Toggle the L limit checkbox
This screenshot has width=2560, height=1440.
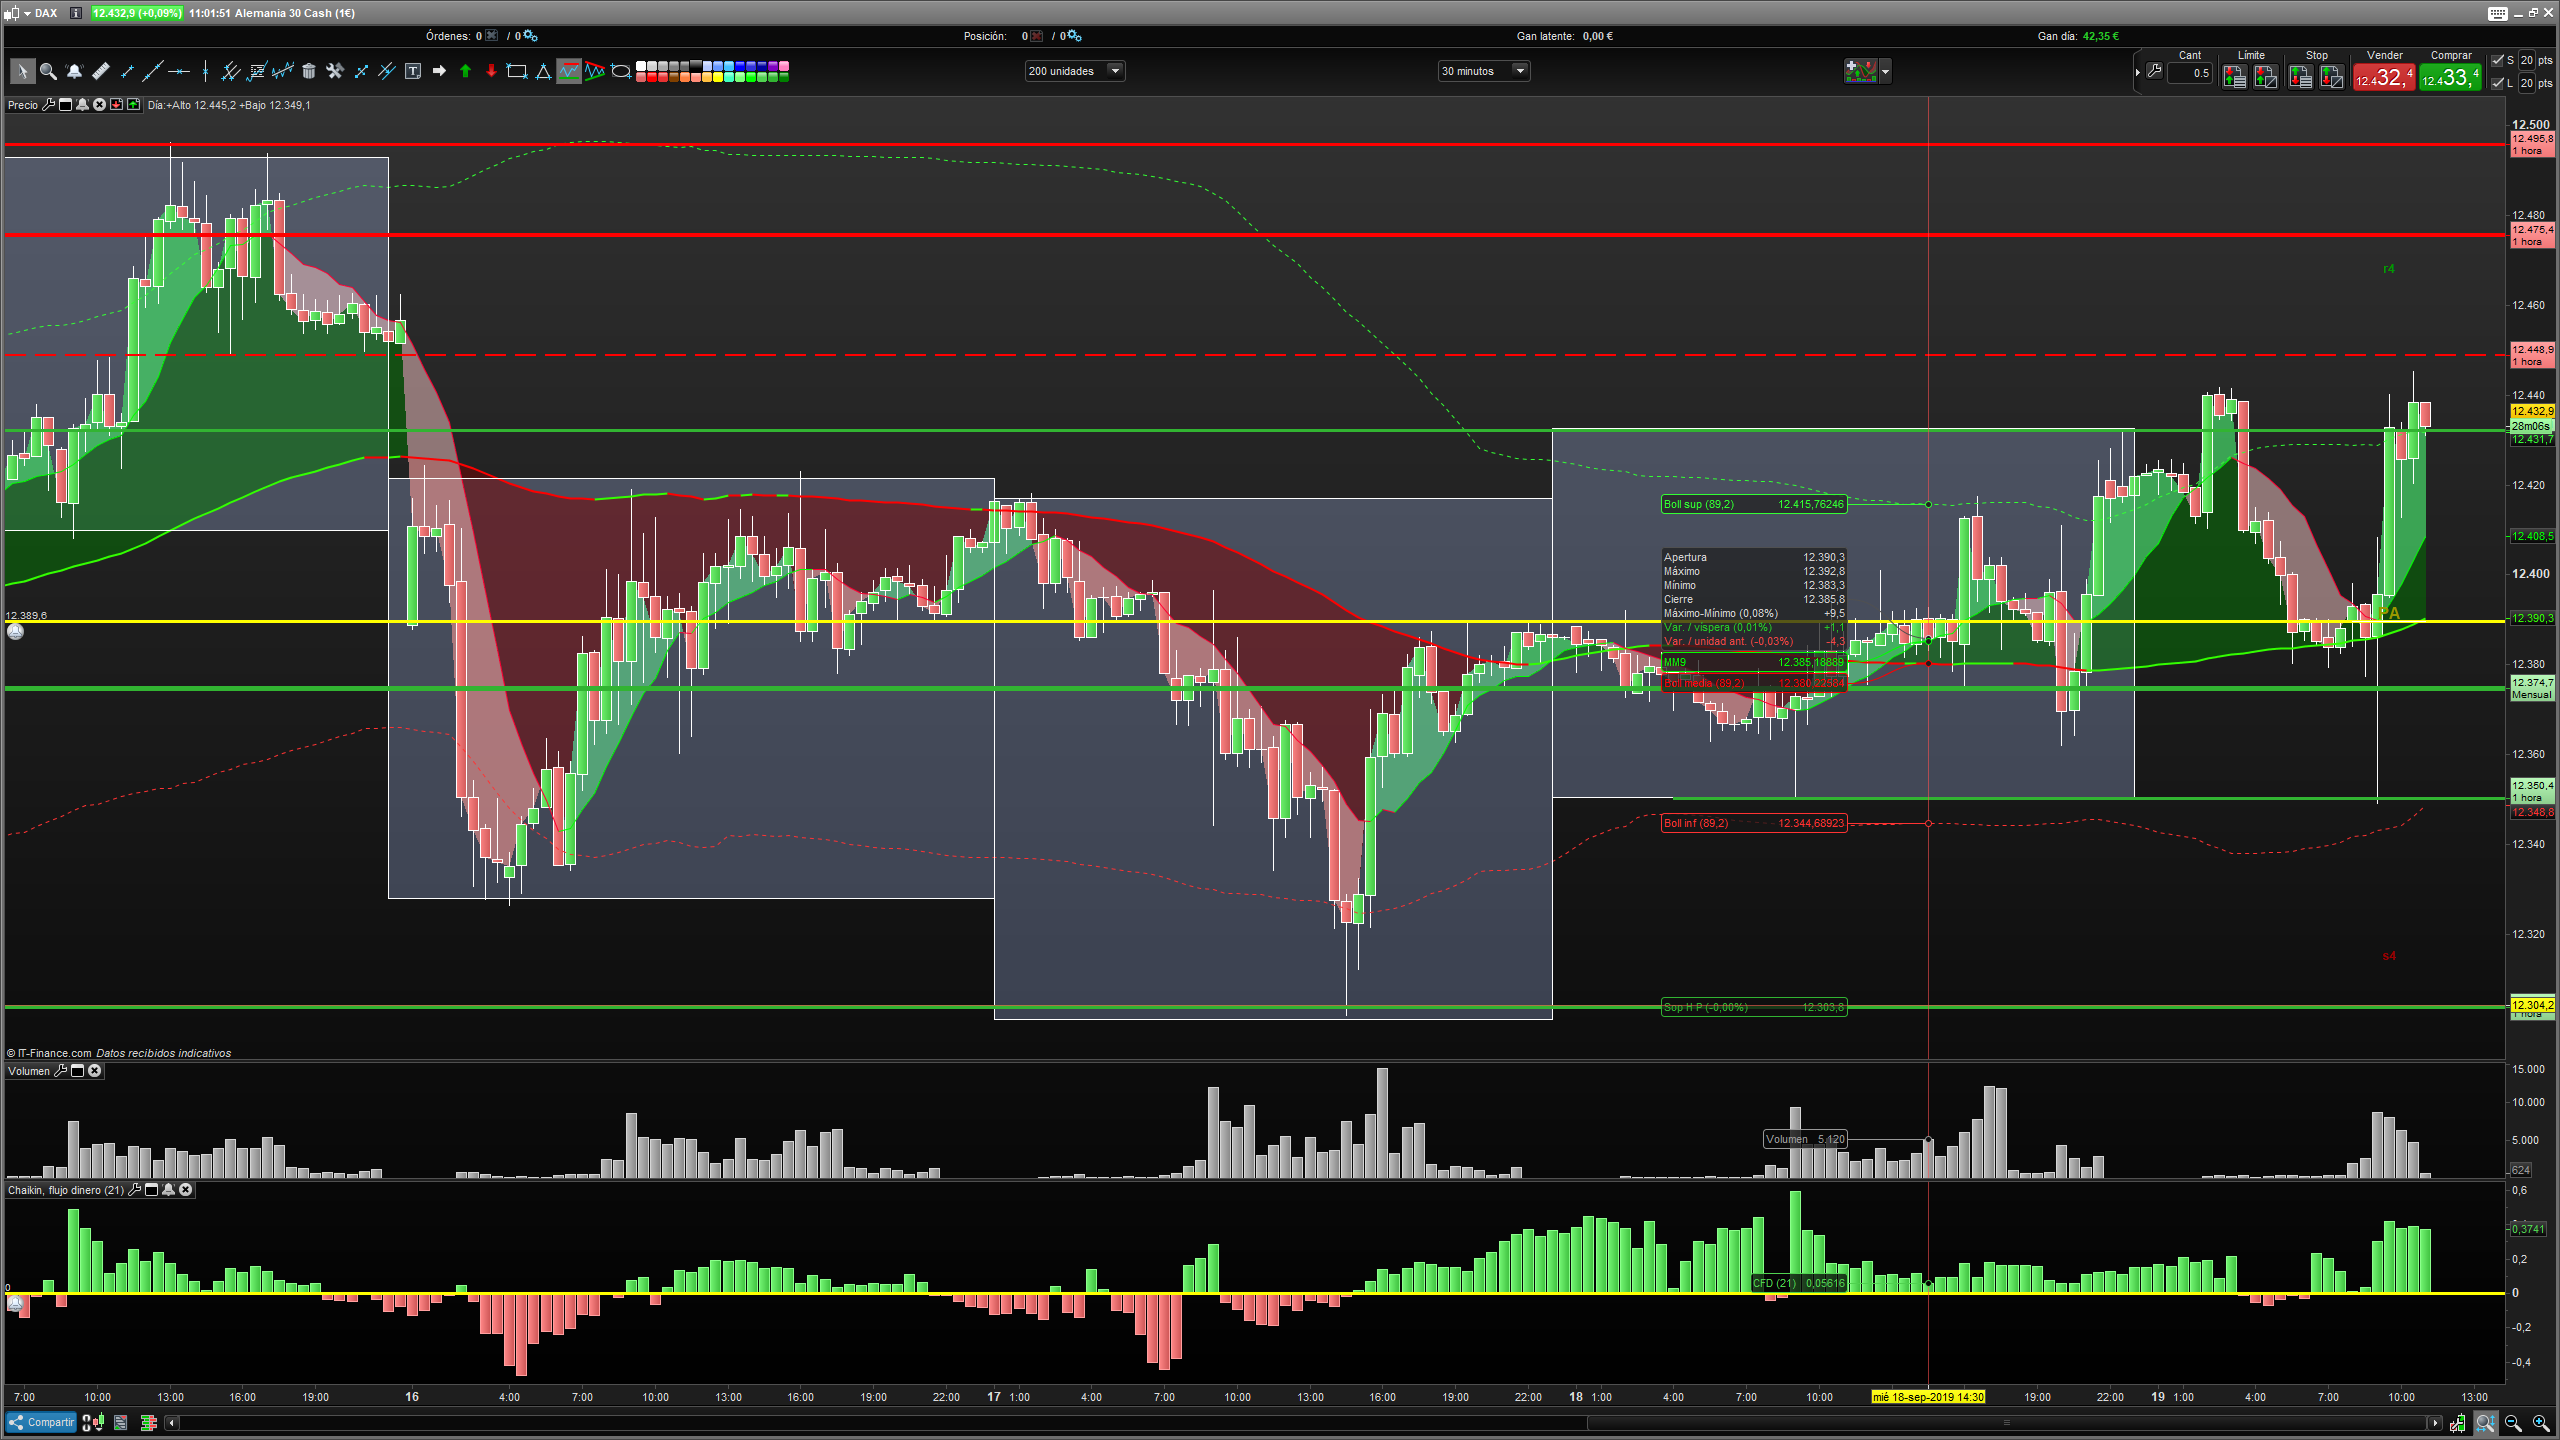(2498, 83)
